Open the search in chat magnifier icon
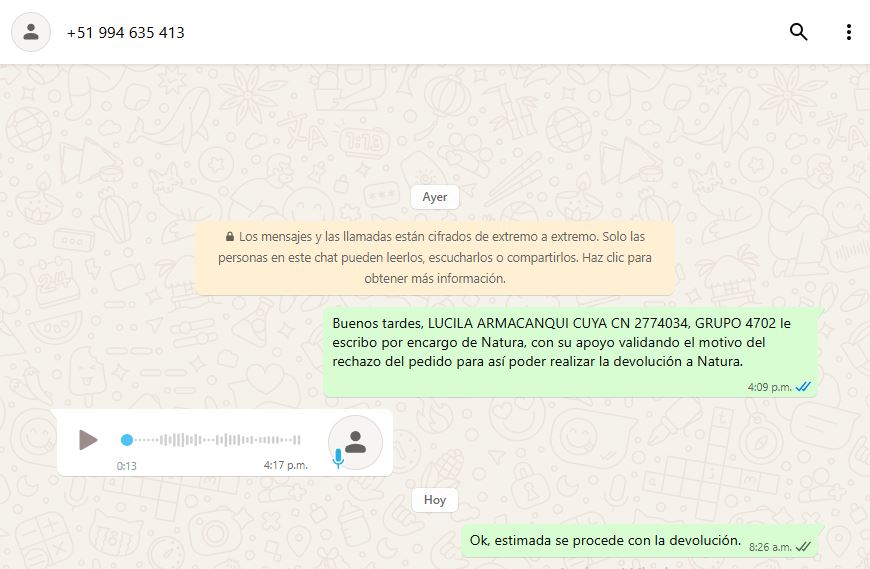 798,32
